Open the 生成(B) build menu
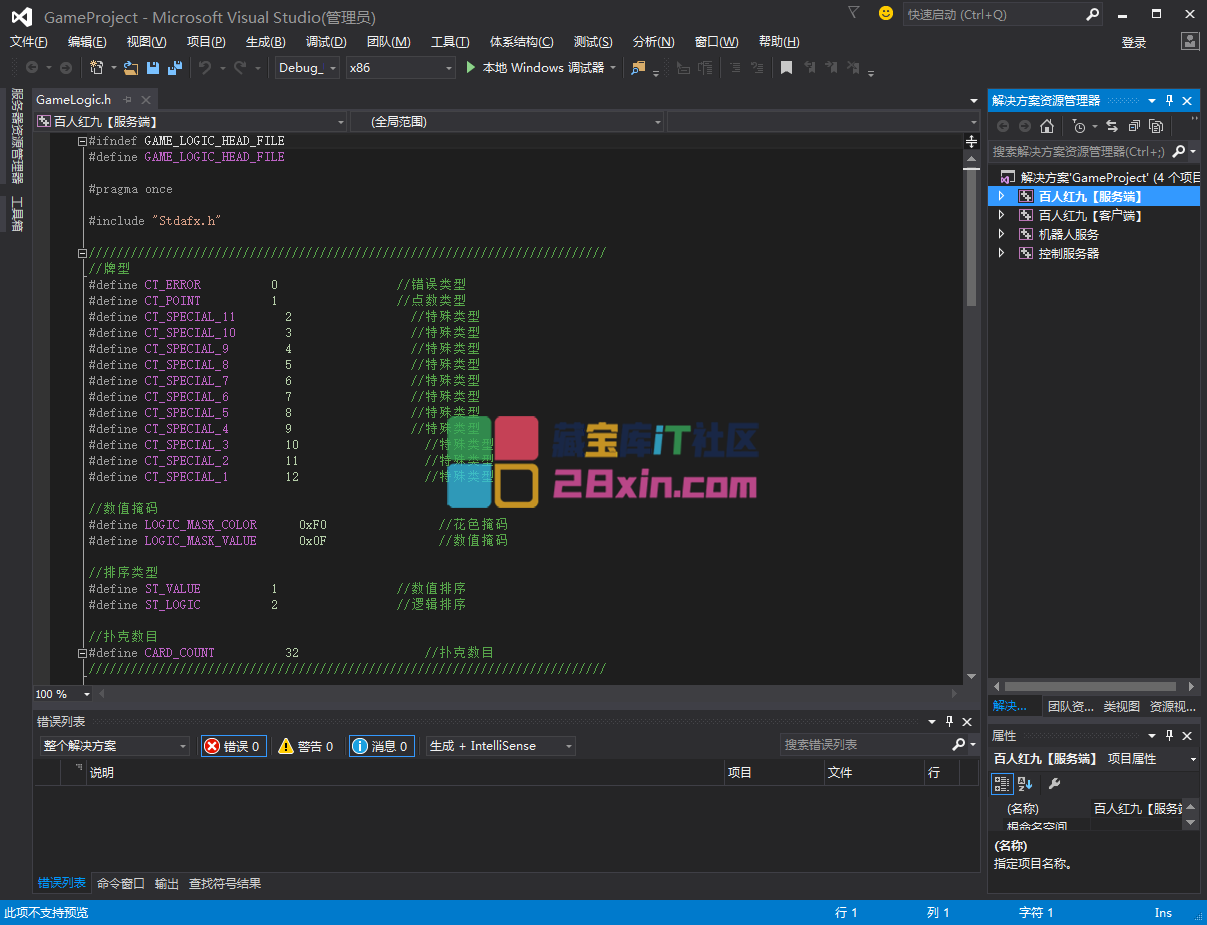The image size is (1207, 925). coord(265,42)
